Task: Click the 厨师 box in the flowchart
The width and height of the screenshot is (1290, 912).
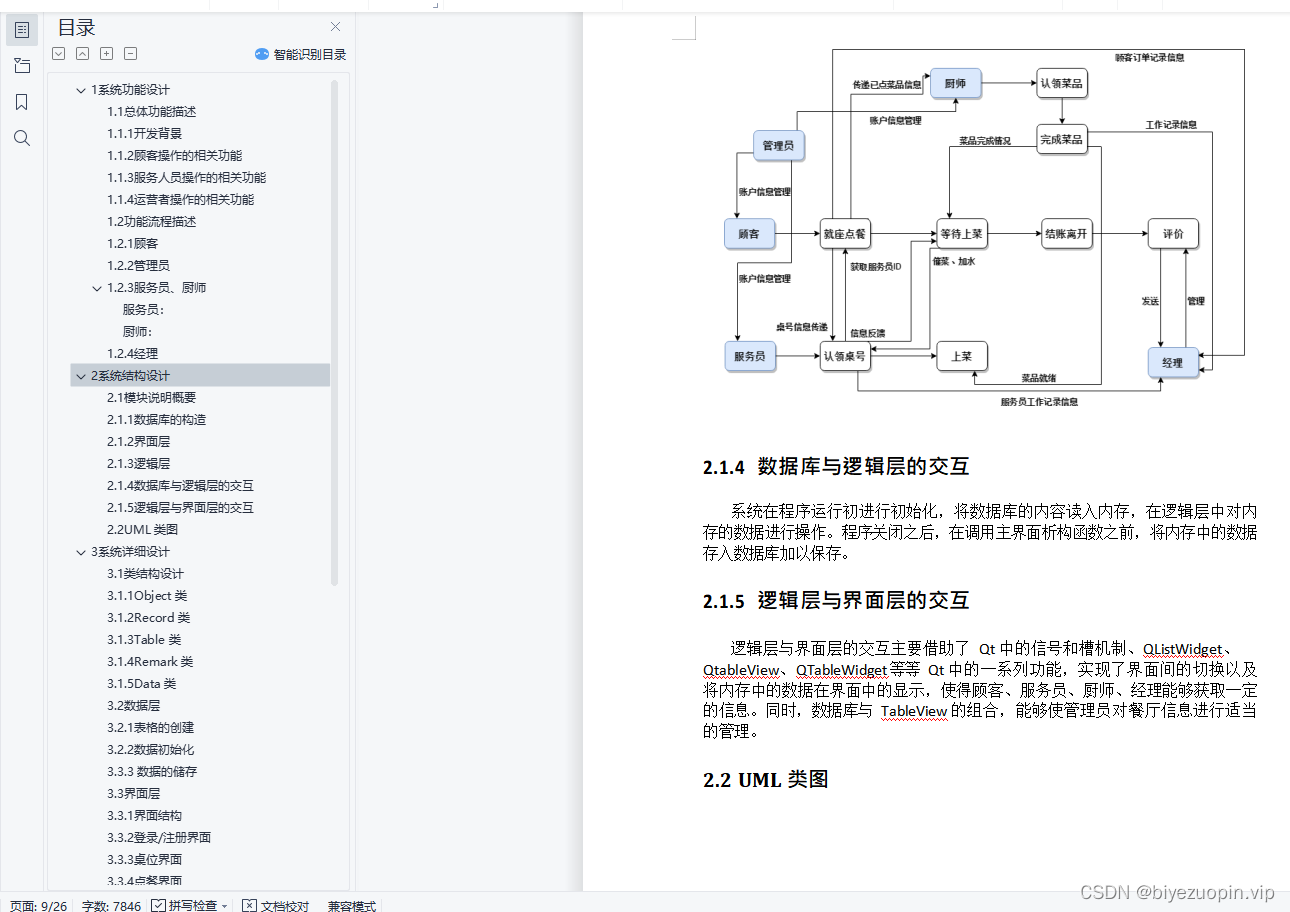Action: click(x=955, y=84)
